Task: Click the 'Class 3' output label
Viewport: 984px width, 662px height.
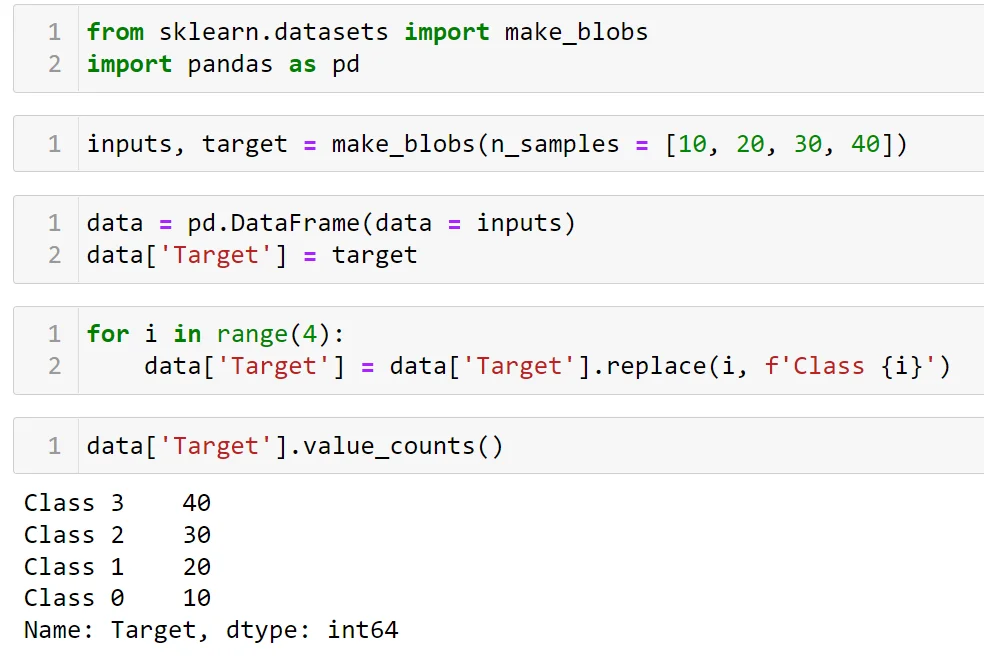Action: [74, 503]
